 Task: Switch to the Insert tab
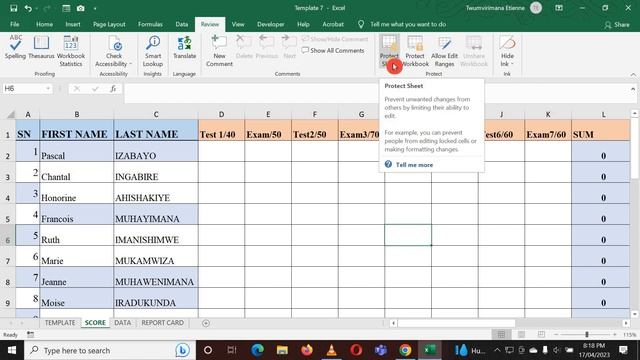point(73,24)
